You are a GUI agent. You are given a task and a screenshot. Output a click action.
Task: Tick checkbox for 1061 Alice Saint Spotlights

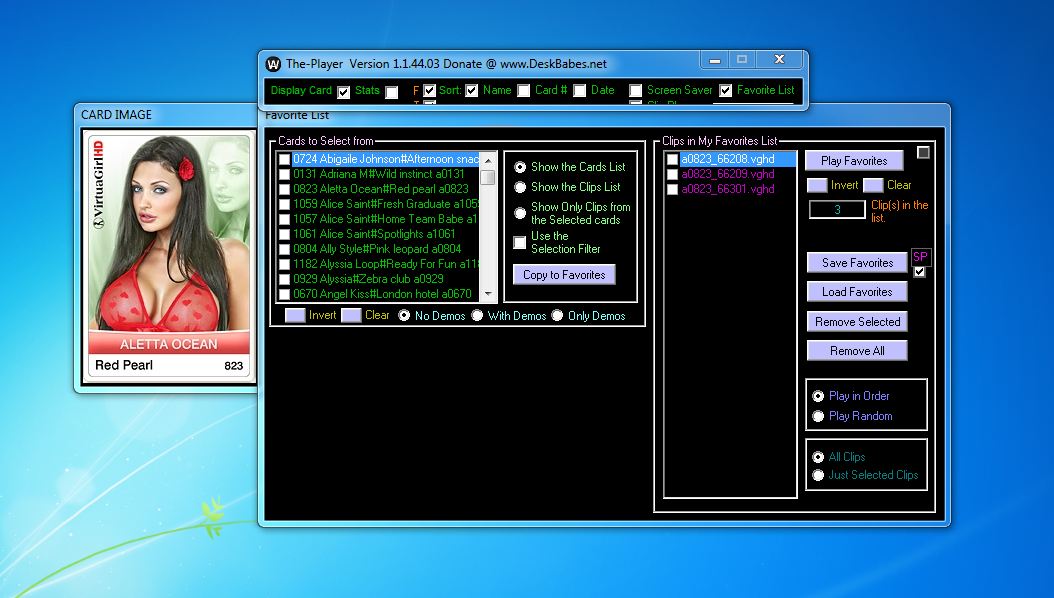284,234
